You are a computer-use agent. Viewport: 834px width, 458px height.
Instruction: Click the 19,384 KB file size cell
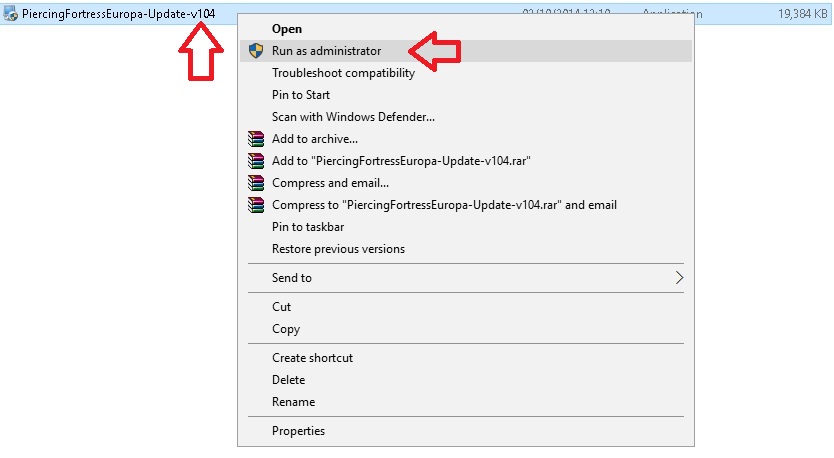(x=803, y=14)
